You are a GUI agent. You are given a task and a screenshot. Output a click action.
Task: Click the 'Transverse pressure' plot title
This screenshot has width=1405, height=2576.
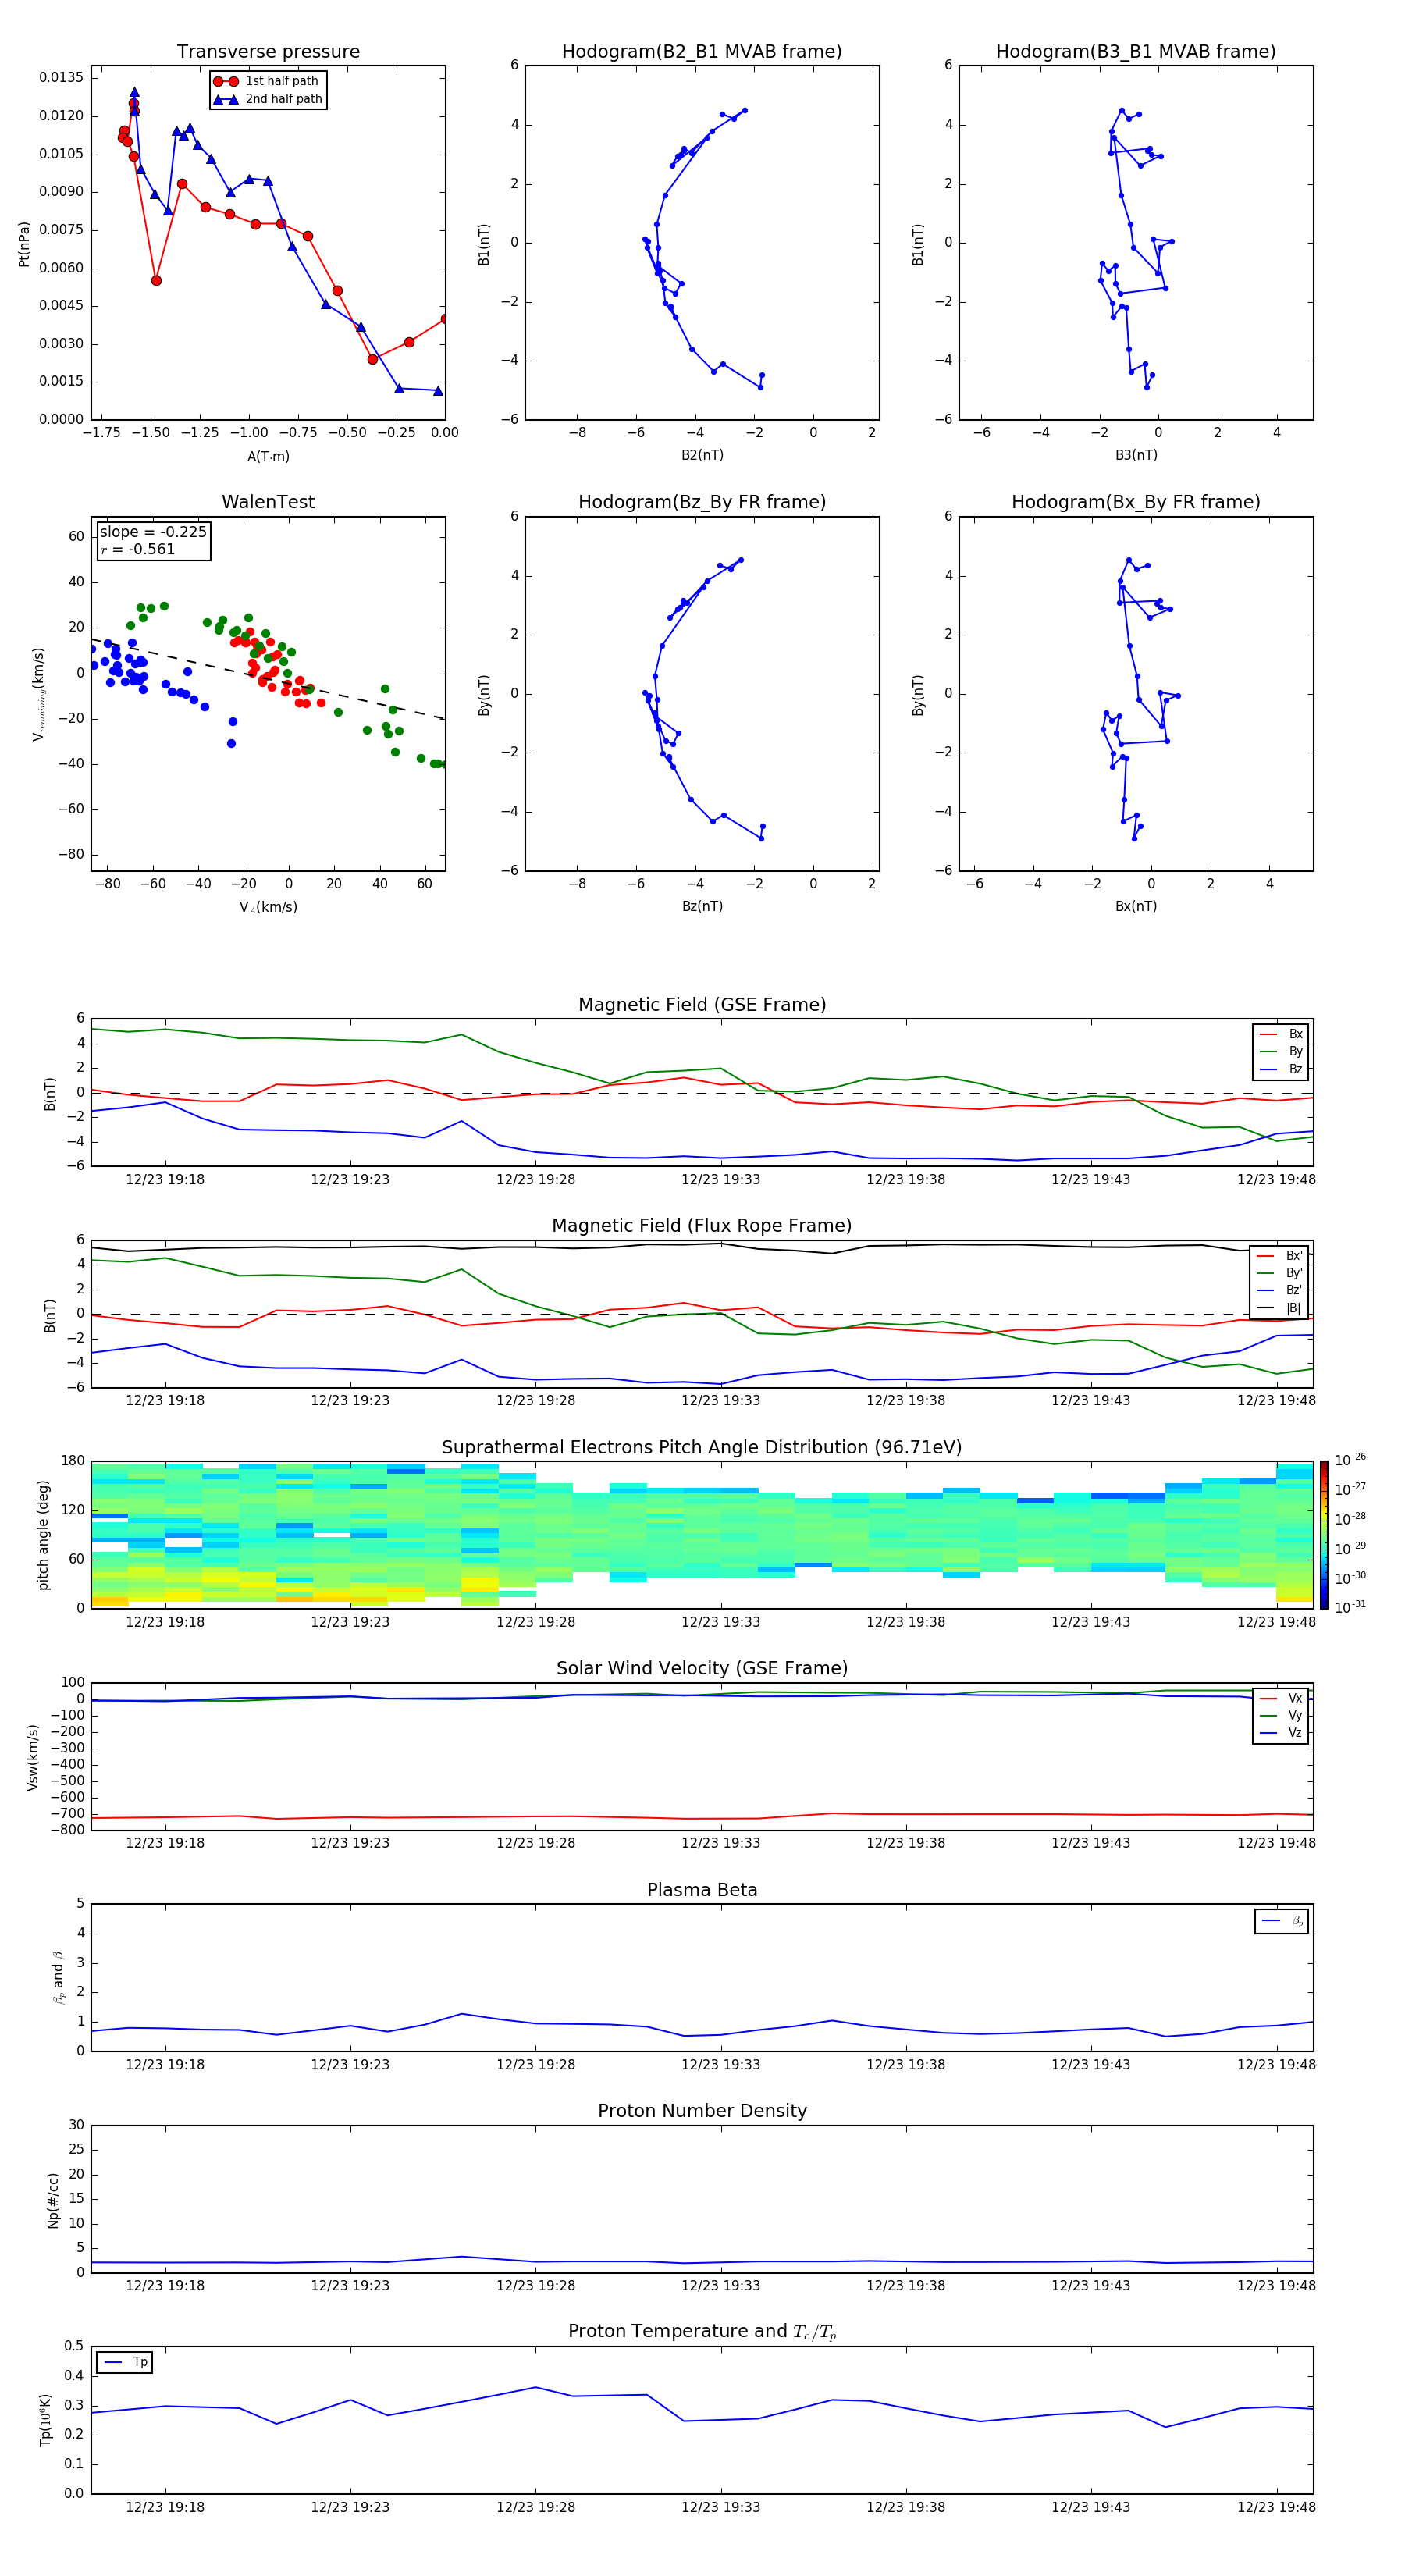pos(268,52)
